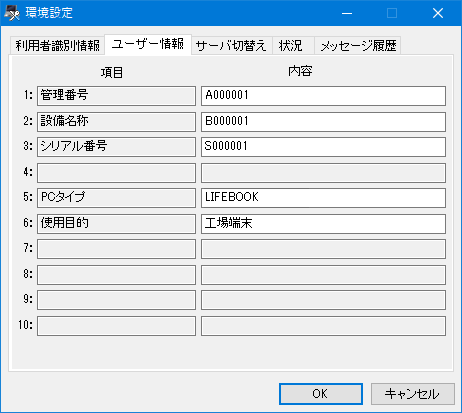Click the キャンセル button
This screenshot has width=462, height=413.
pyautogui.click(x=413, y=394)
